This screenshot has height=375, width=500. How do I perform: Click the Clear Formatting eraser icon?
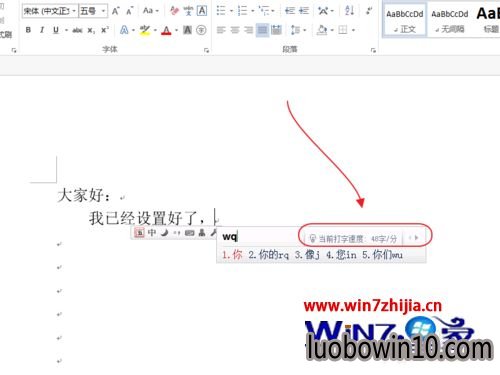click(174, 11)
